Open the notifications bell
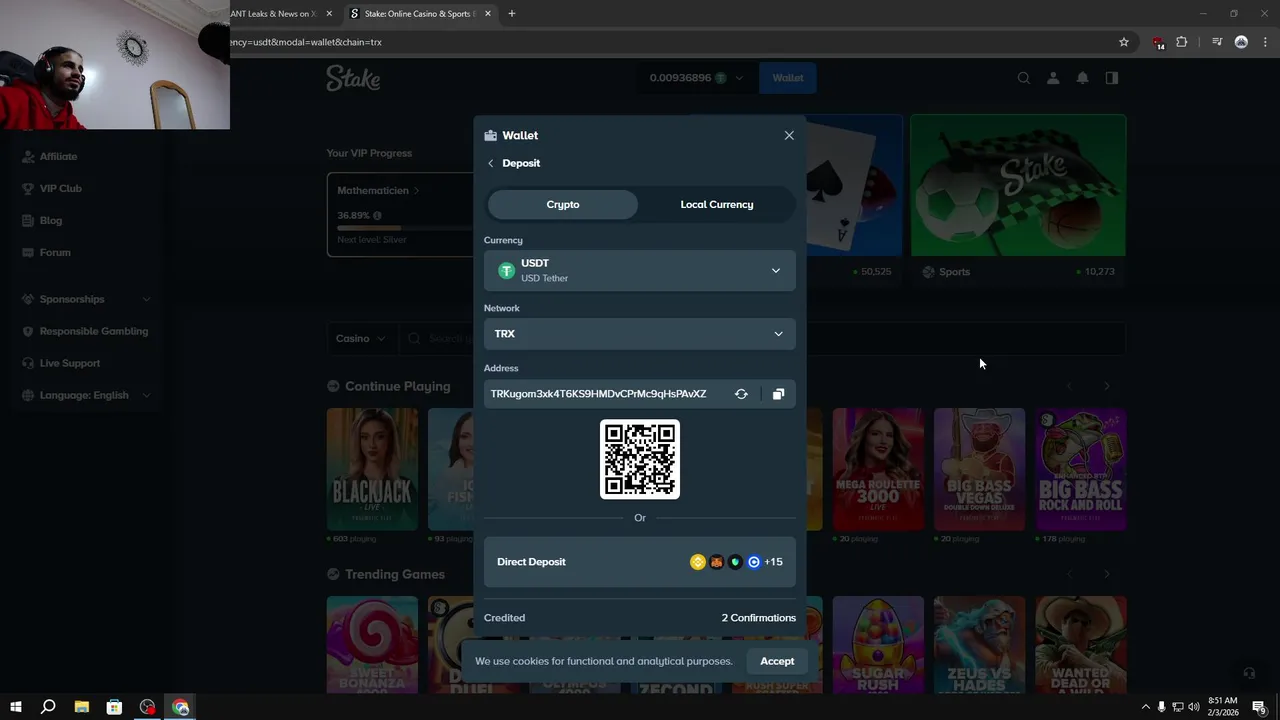The height and width of the screenshot is (720, 1280). 1082,78
